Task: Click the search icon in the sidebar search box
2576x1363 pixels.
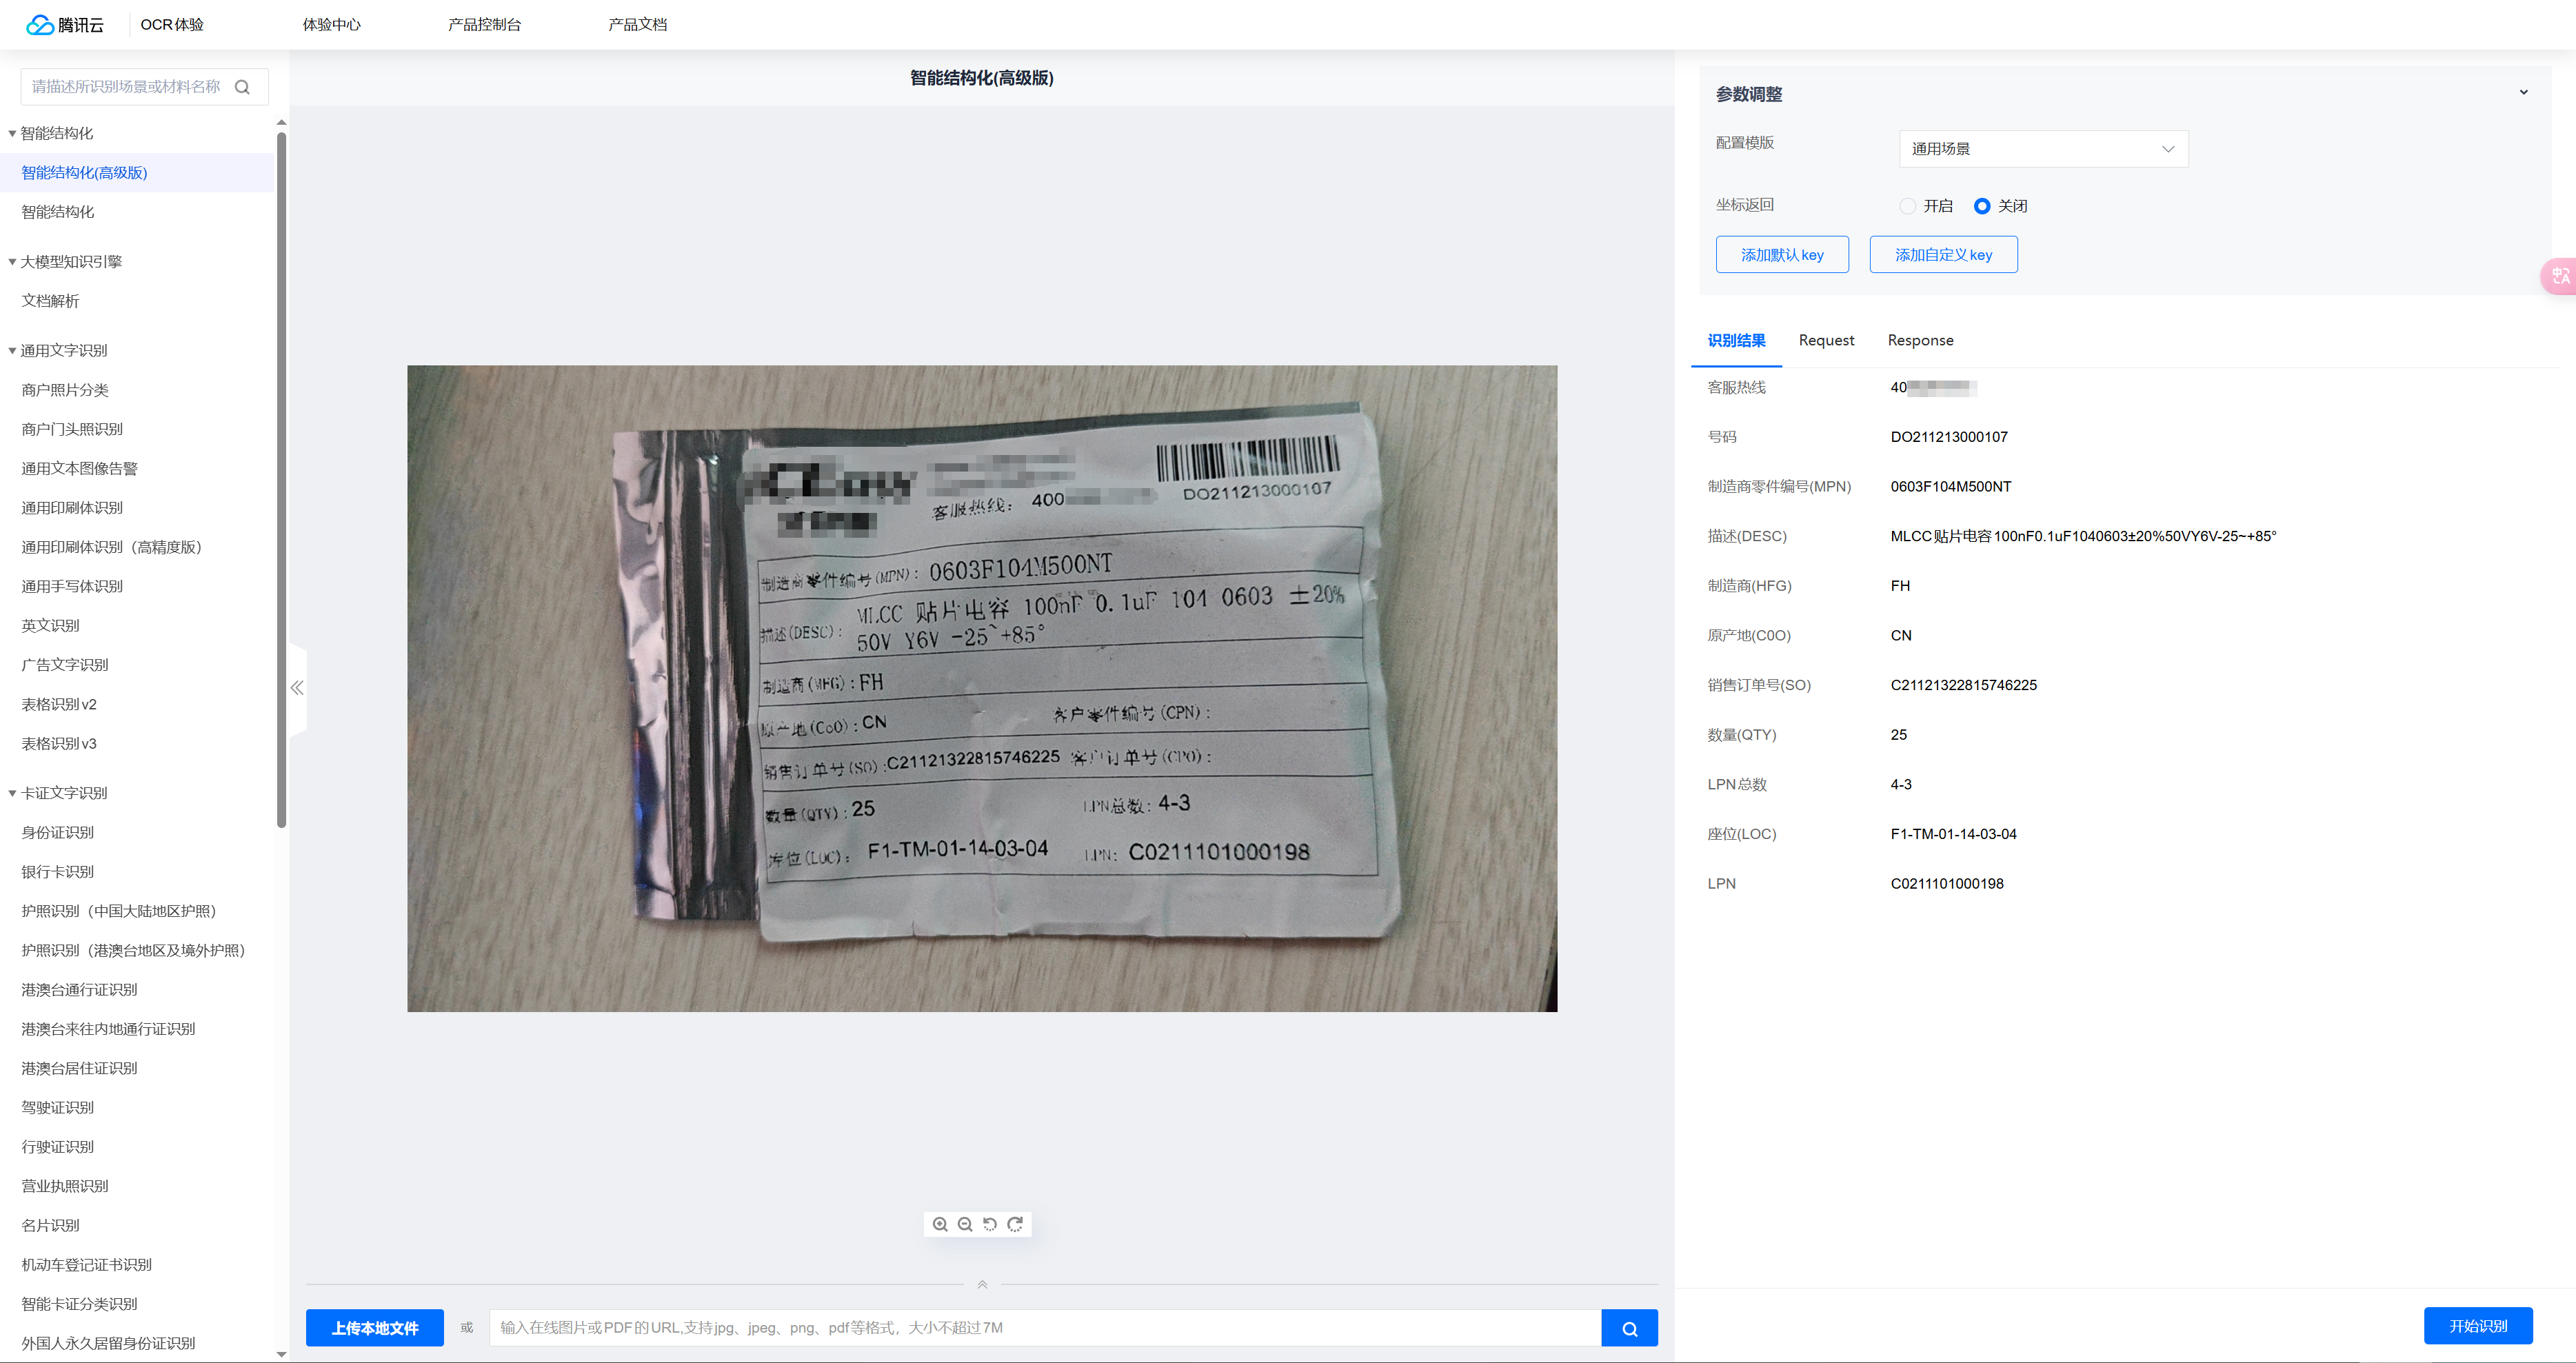Action: pyautogui.click(x=242, y=87)
